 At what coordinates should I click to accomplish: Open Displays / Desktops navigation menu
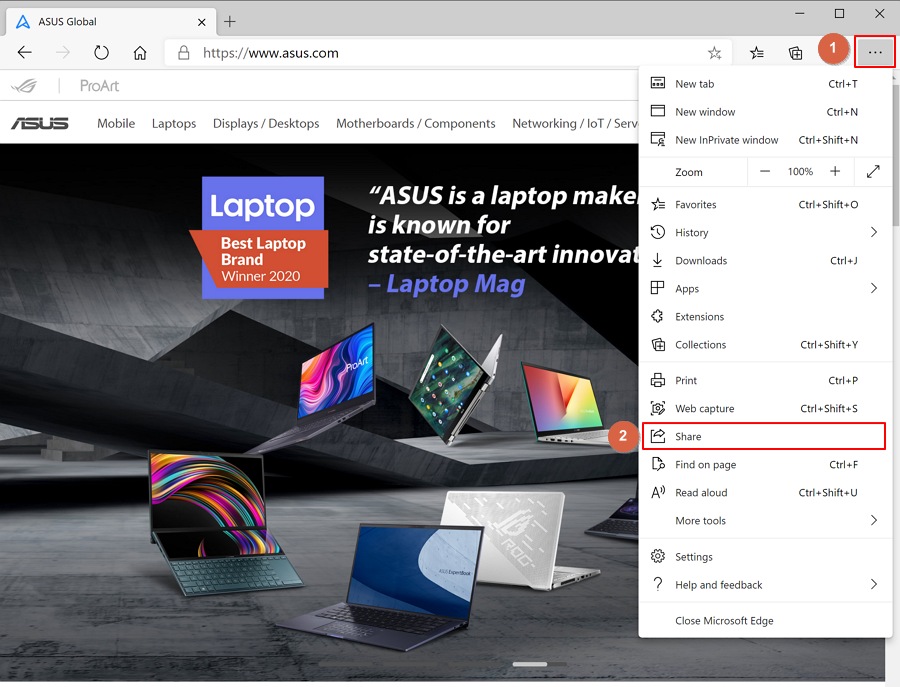pyautogui.click(x=266, y=123)
